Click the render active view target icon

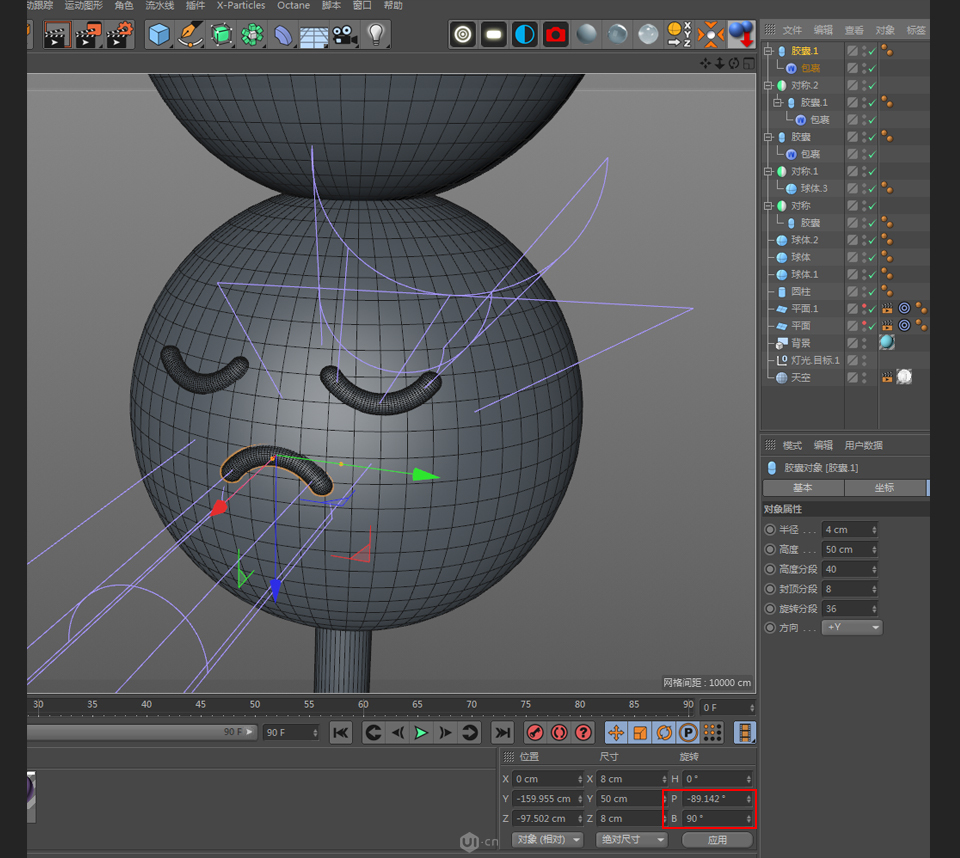[462, 34]
